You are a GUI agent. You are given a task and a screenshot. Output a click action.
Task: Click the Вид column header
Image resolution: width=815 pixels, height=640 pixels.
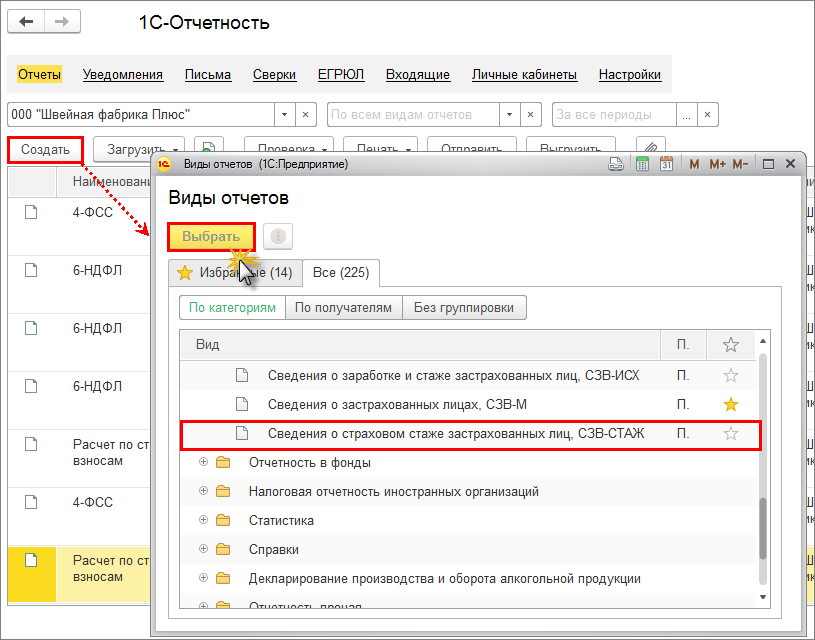click(420, 345)
